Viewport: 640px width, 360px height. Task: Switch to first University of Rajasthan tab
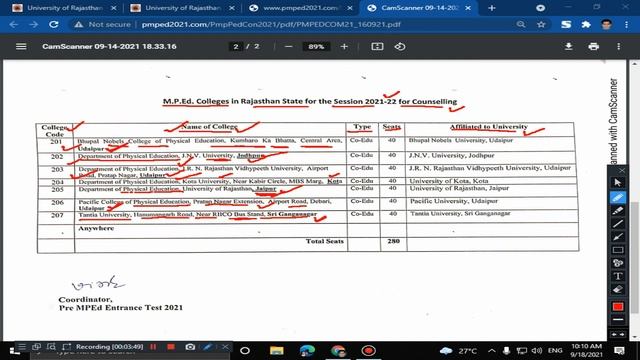(64, 8)
